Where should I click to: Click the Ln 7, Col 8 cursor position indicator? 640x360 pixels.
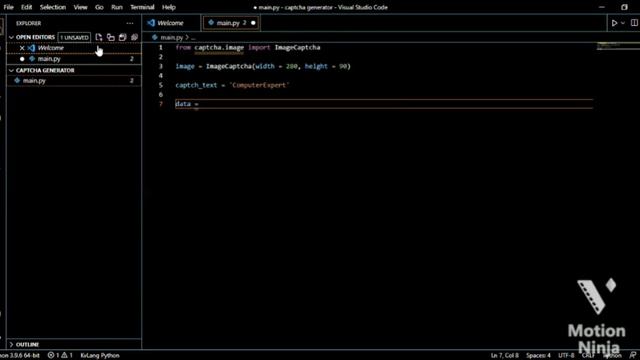(x=504, y=355)
